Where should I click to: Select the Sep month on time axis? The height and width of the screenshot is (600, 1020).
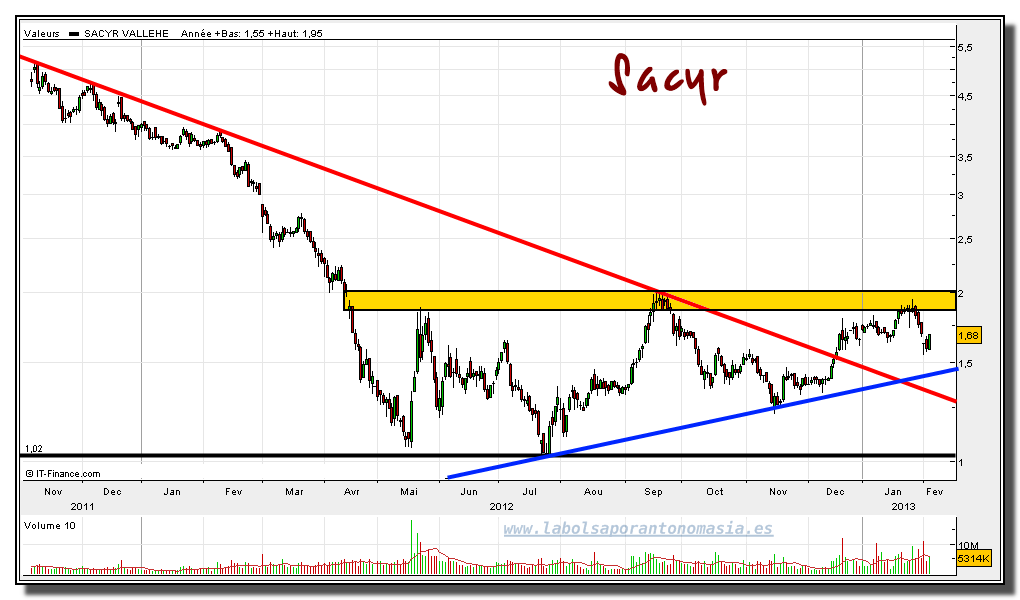point(652,492)
